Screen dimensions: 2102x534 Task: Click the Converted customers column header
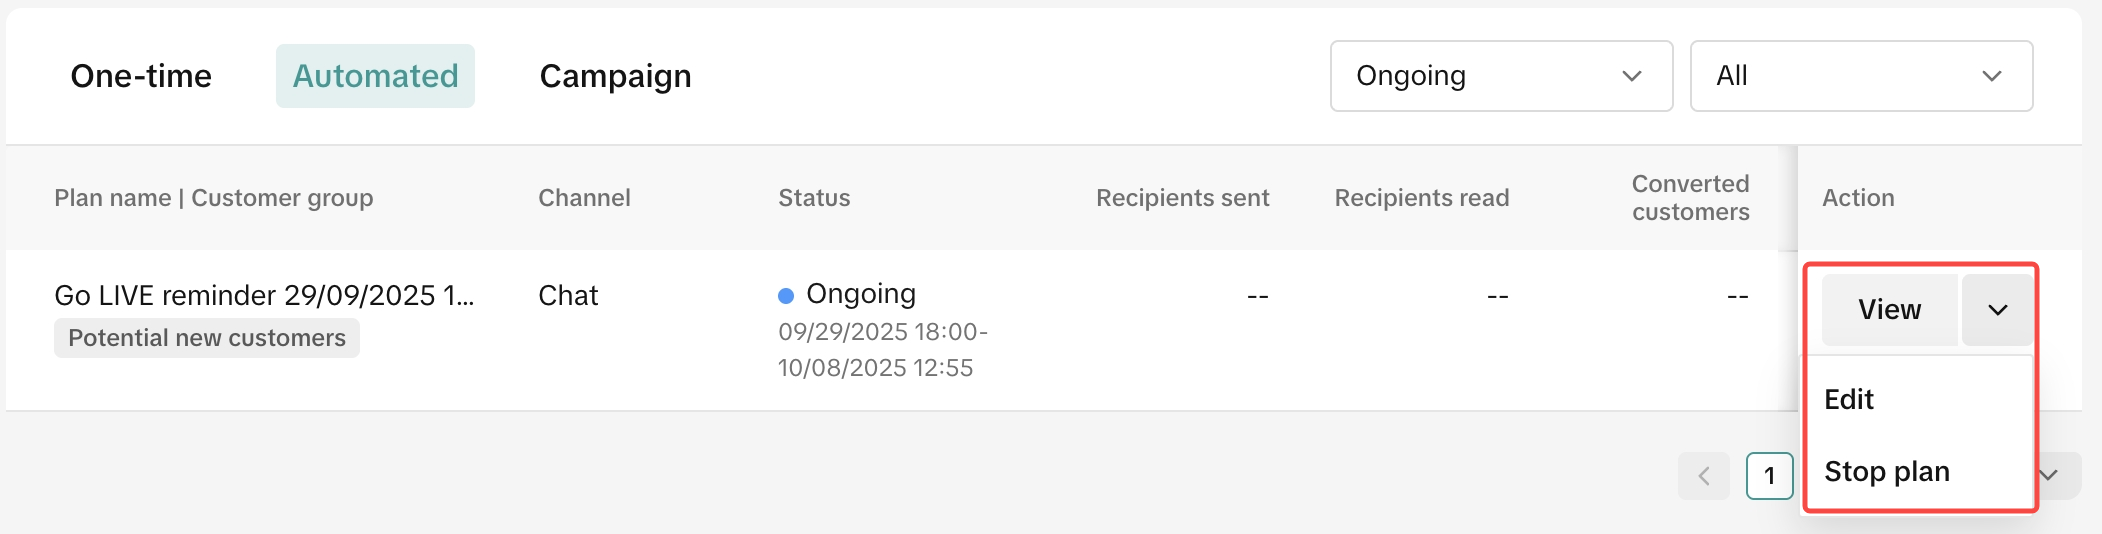pyautogui.click(x=1690, y=198)
